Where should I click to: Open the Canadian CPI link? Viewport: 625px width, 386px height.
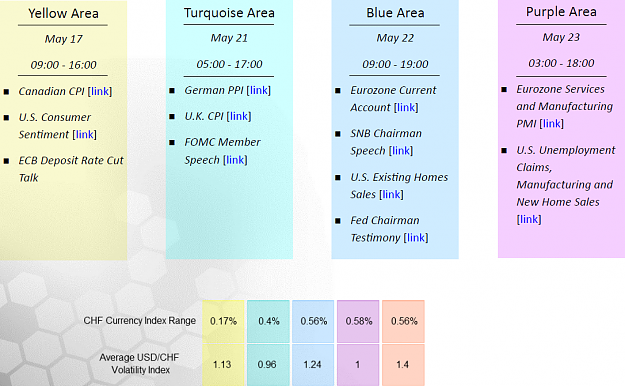(100, 91)
